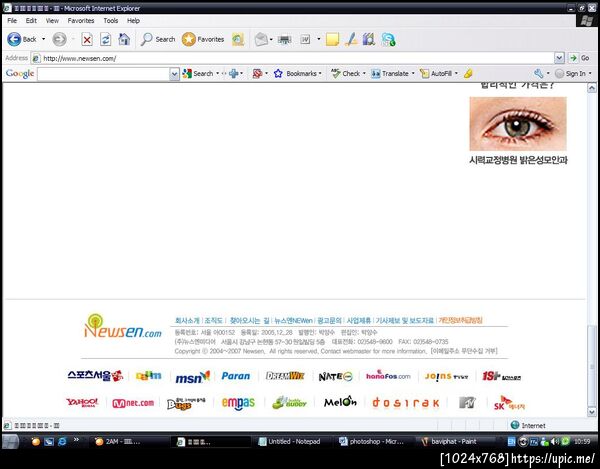Open the Tools menu
The image size is (600, 469).
(x=111, y=21)
